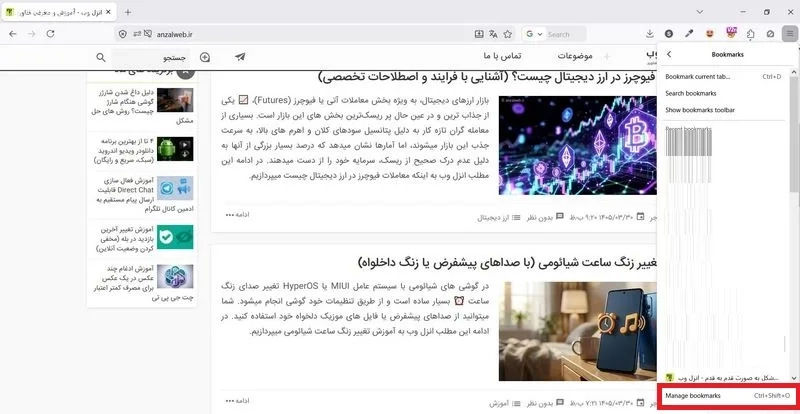Go back from the Bookmarks panel

pyautogui.click(x=669, y=54)
